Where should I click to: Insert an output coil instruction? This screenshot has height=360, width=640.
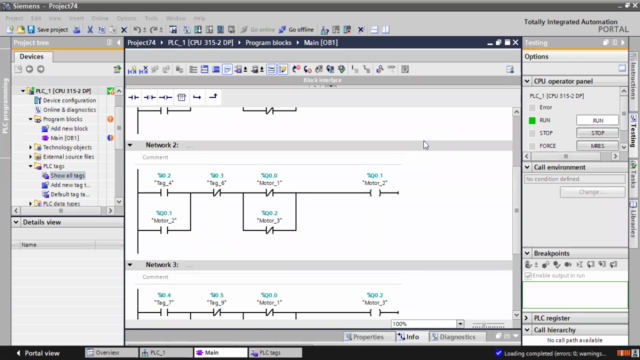(165, 97)
